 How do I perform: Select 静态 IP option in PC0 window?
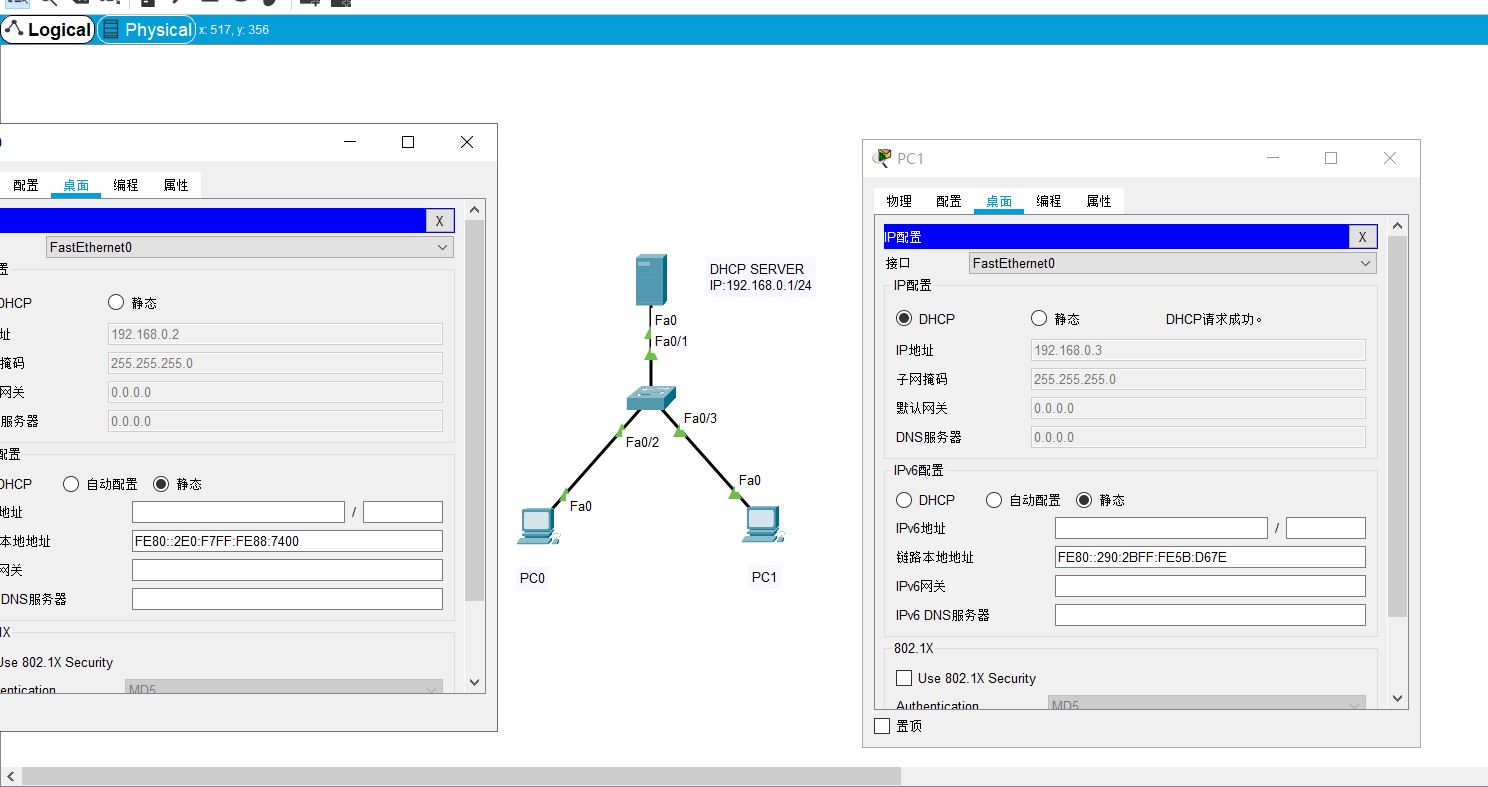(116, 303)
